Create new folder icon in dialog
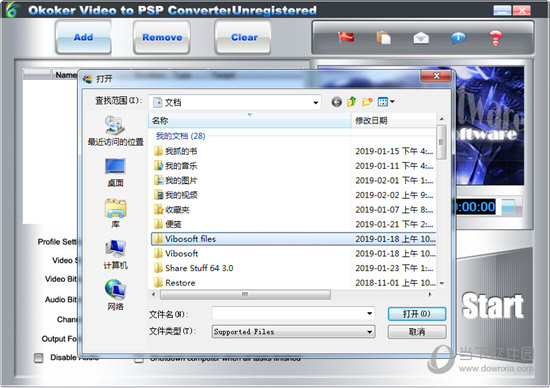550x388 pixels. pos(367,102)
